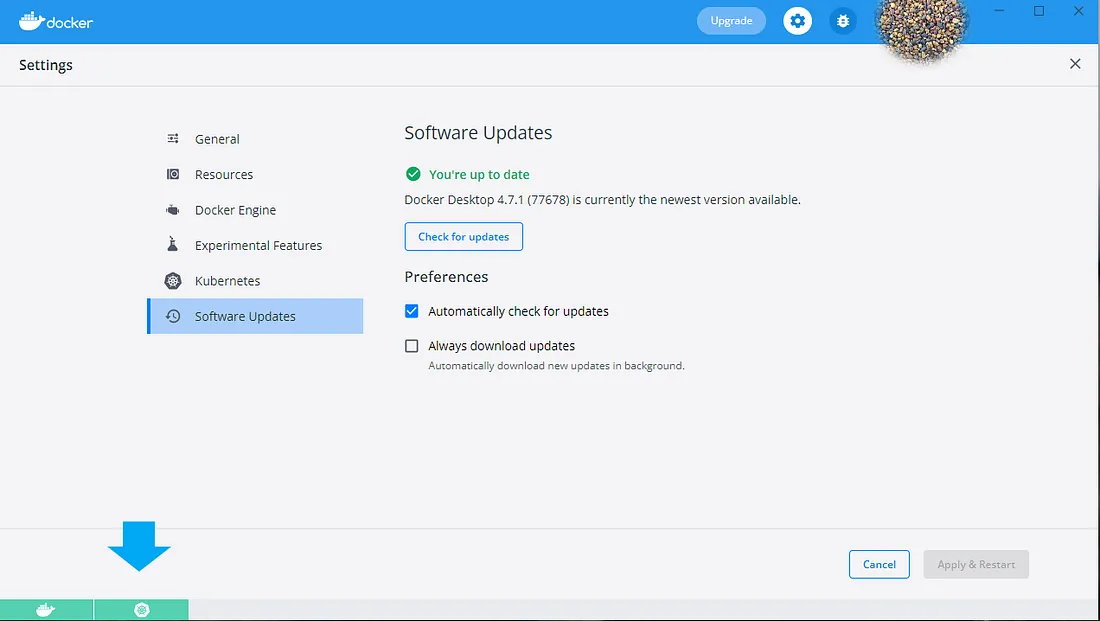Viewport: 1100px width, 621px height.
Task: Close the Docker Desktop window
Action: coord(1078,11)
